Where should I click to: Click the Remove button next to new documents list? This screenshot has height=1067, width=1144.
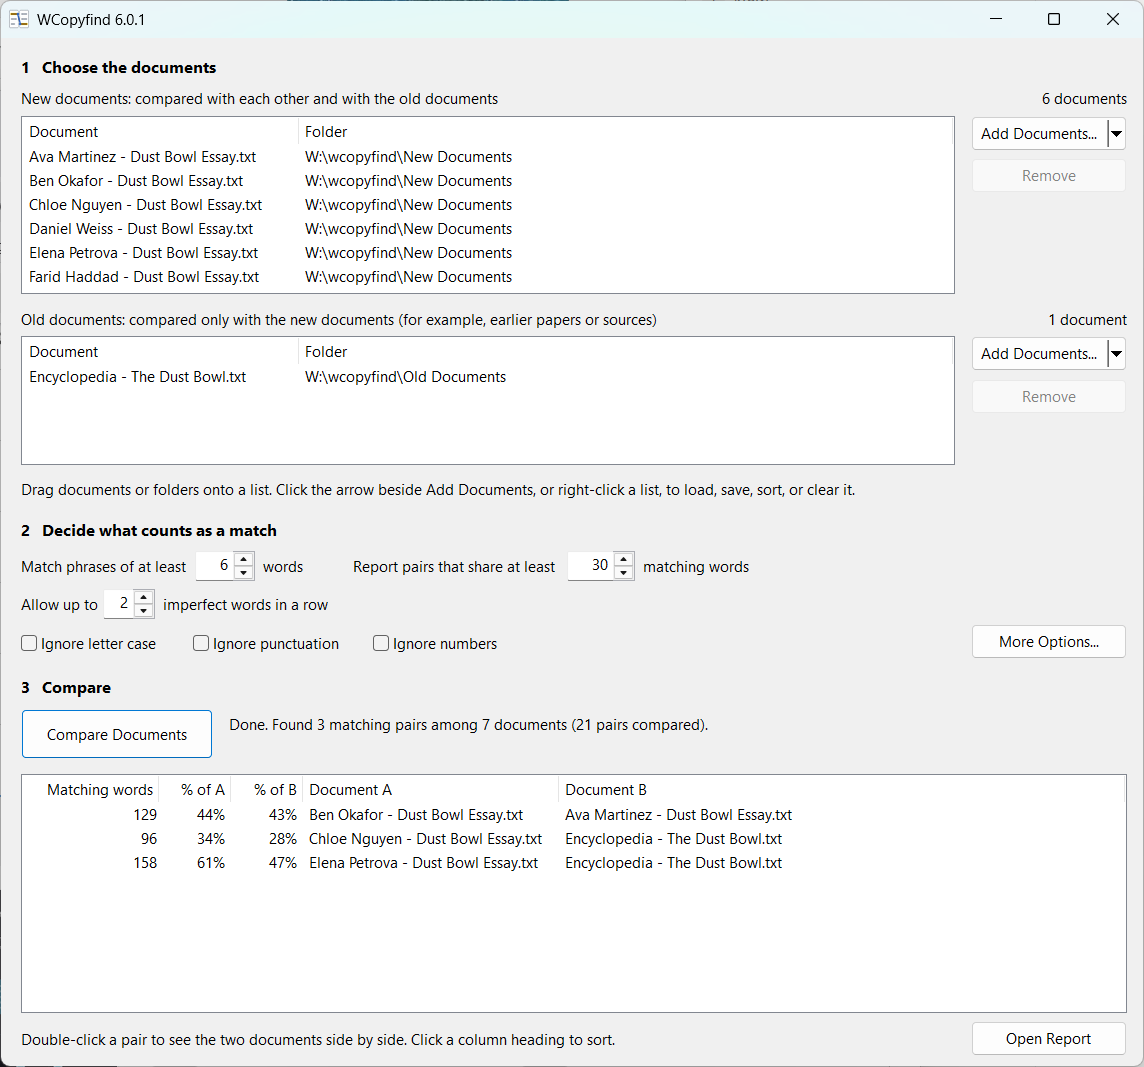pyautogui.click(x=1048, y=176)
